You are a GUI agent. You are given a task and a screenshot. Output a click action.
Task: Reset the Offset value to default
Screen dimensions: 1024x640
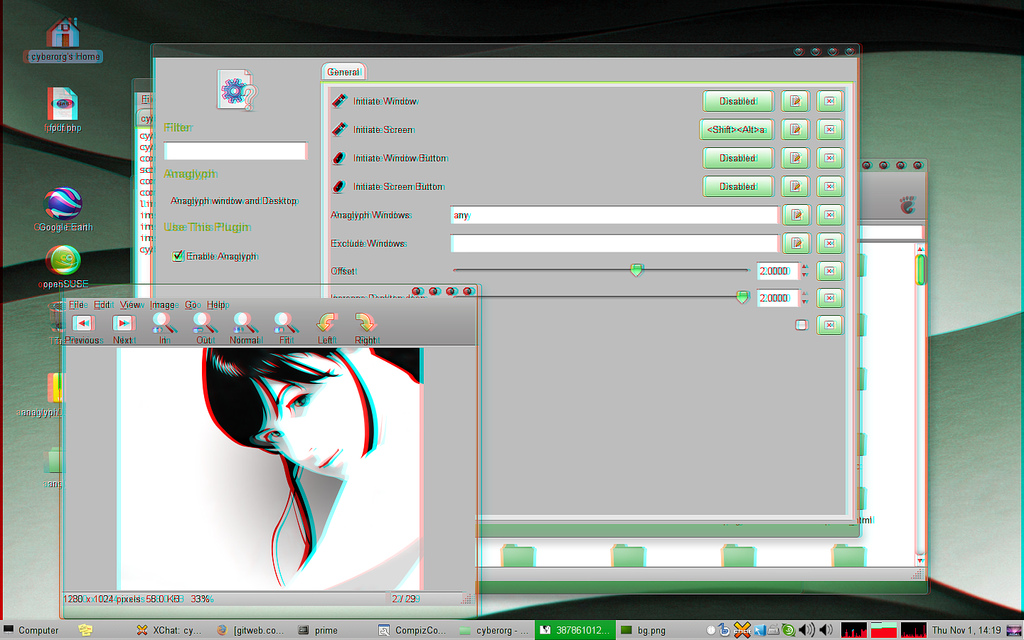[829, 270]
